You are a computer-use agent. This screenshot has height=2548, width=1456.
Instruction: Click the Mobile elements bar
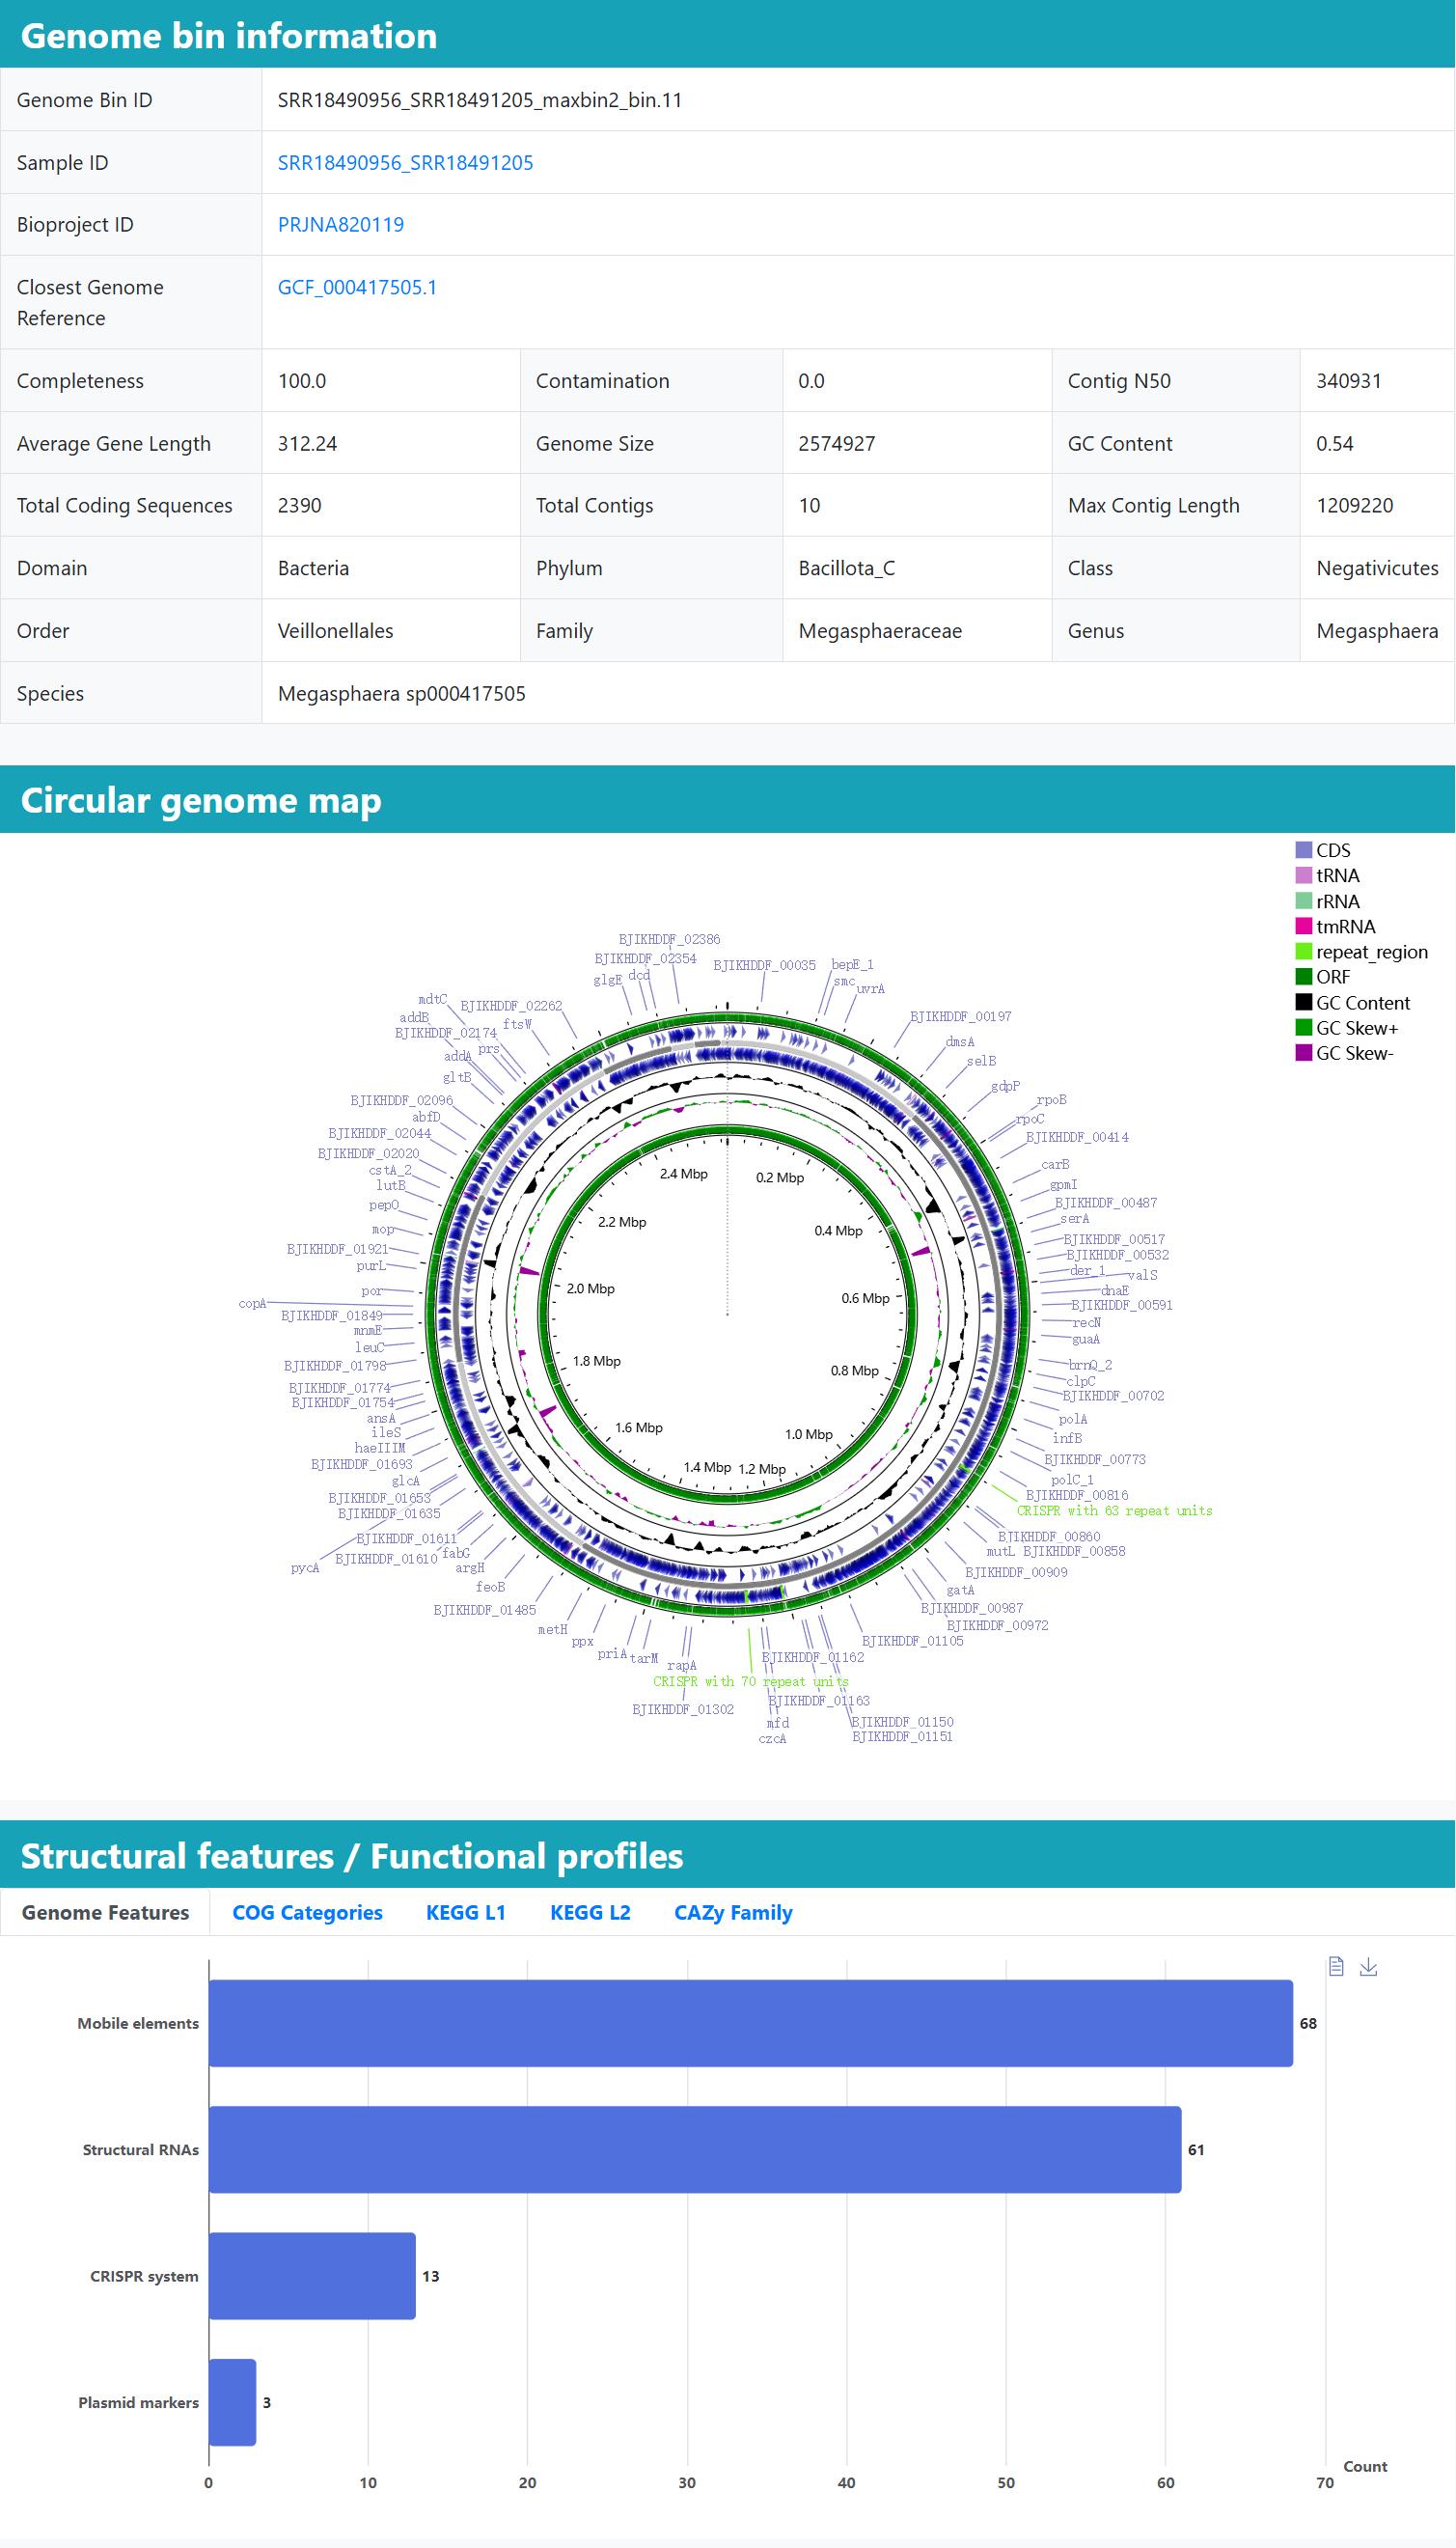coord(750,2022)
